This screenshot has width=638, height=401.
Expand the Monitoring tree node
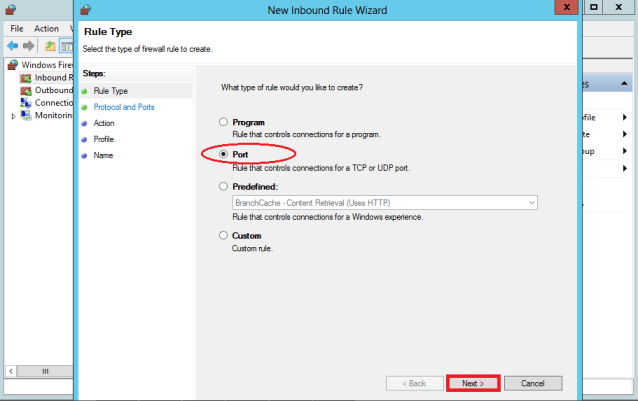(x=13, y=116)
